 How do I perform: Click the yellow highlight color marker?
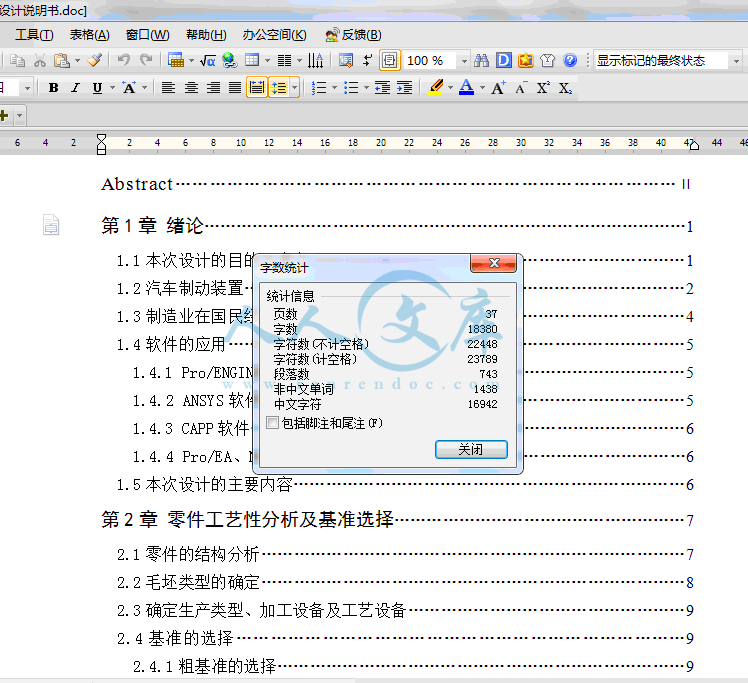[435, 88]
